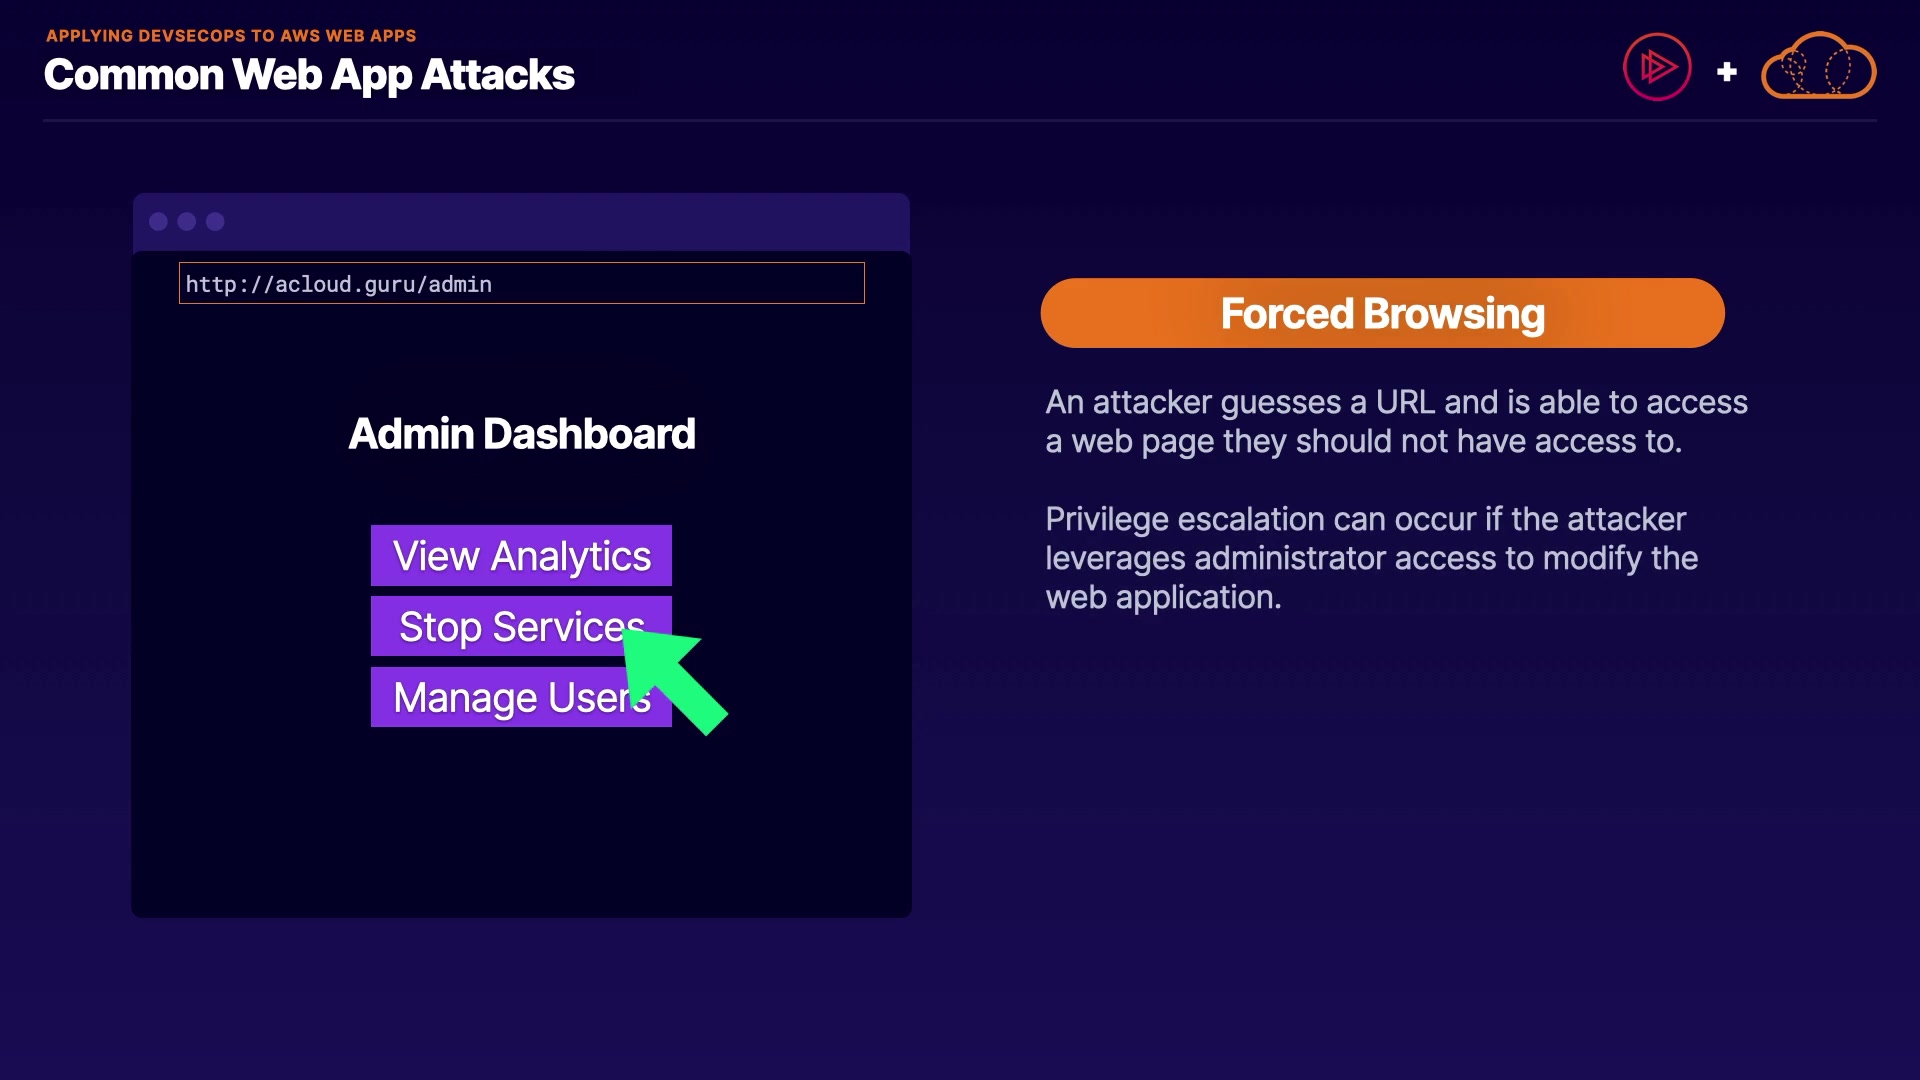The image size is (1920, 1080).
Task: Click the horizontal divider under the title
Action: [x=960, y=121]
